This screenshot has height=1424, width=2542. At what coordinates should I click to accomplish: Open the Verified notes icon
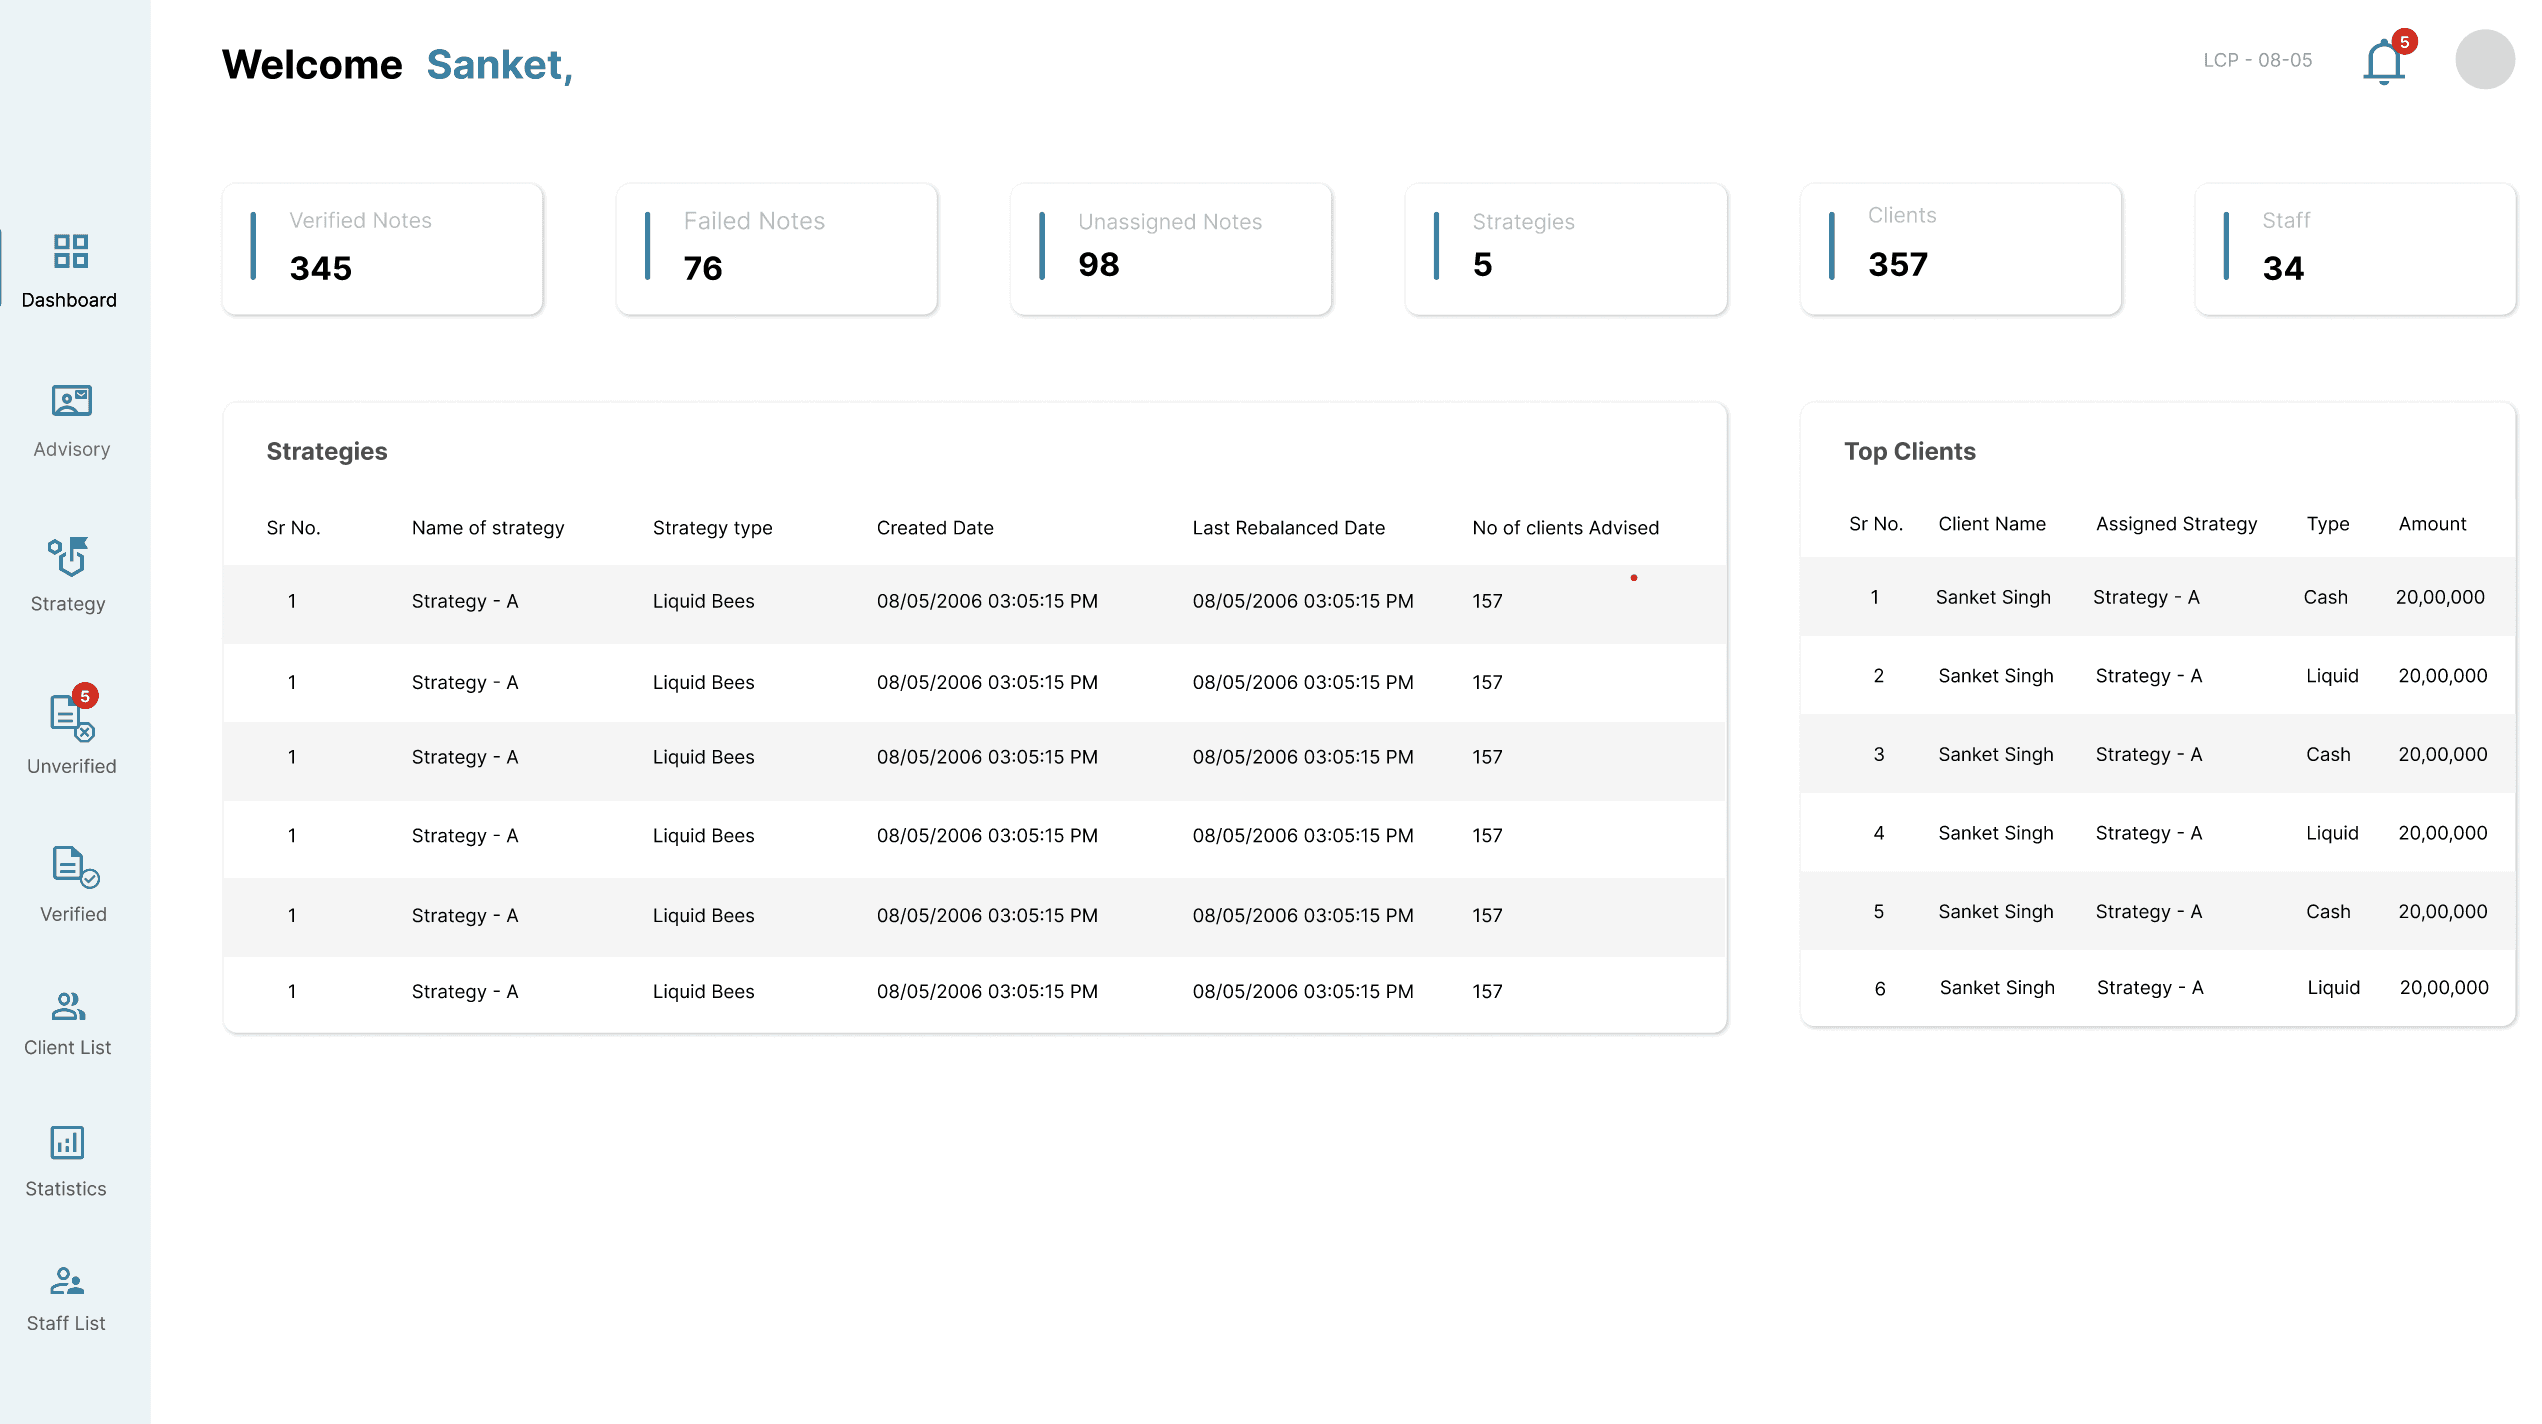pyautogui.click(x=73, y=866)
